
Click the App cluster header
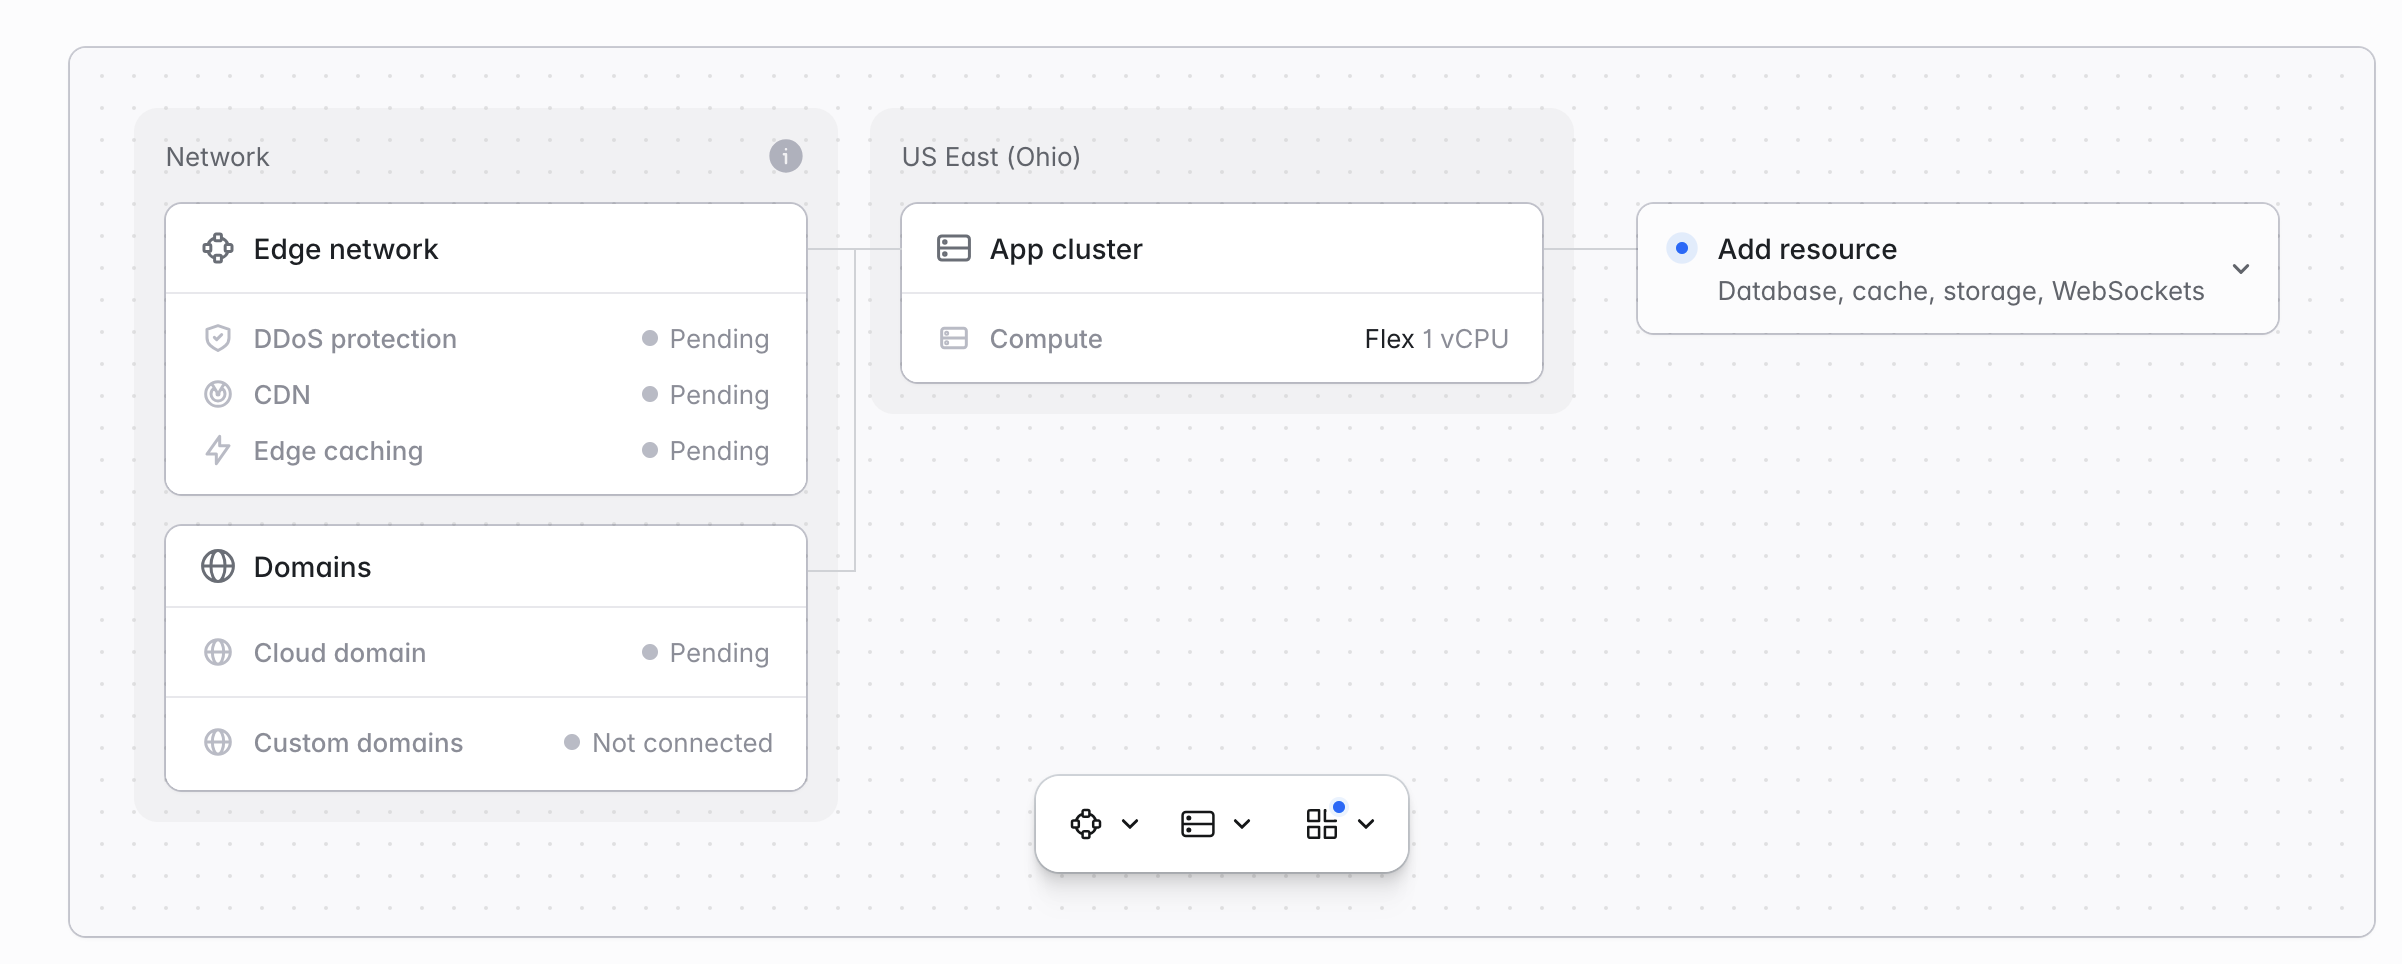click(x=1220, y=248)
